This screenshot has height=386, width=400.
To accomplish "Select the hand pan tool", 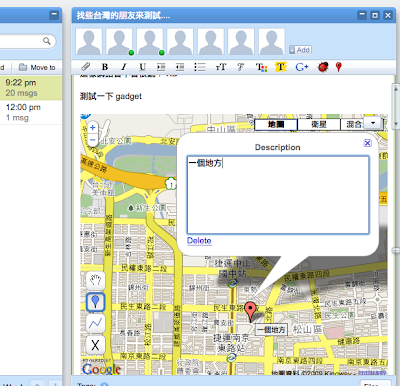I will click(x=95, y=280).
